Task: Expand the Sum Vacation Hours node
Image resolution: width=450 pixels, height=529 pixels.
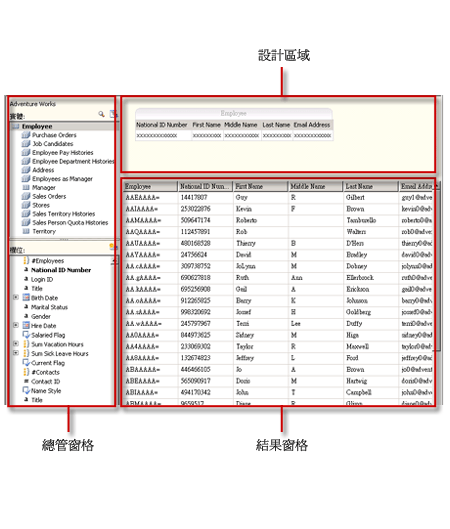Action: coord(16,343)
